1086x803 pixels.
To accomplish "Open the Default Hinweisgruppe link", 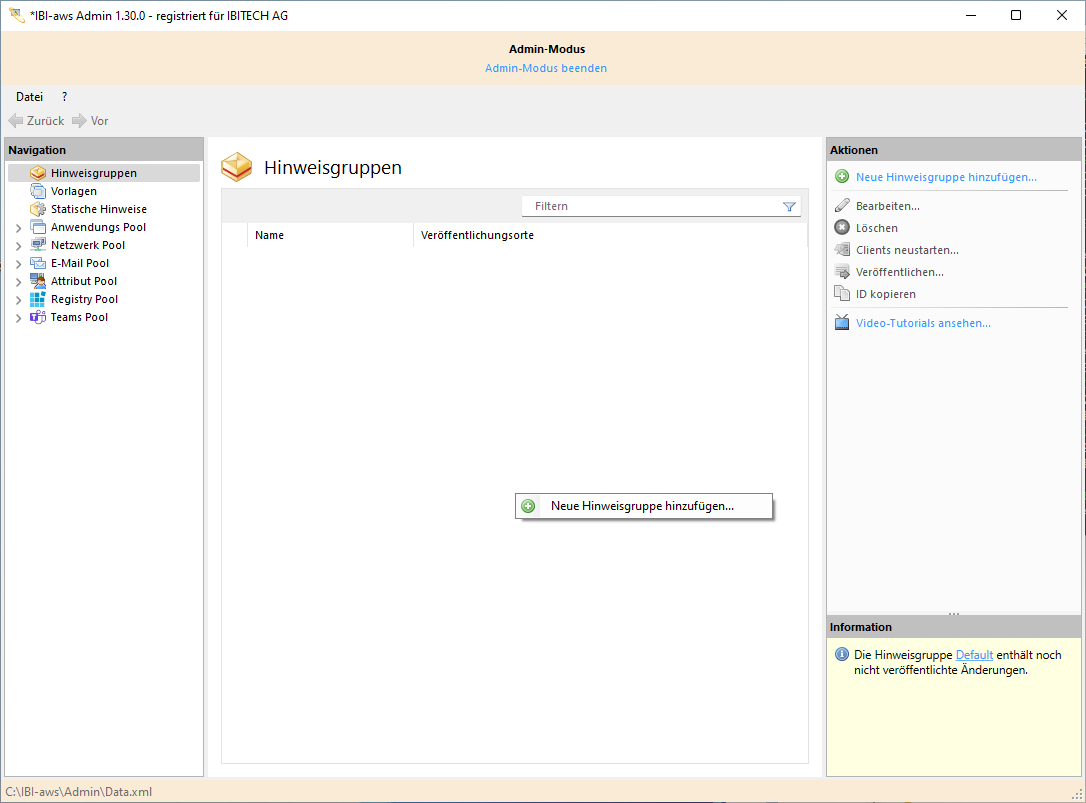I will [974, 655].
